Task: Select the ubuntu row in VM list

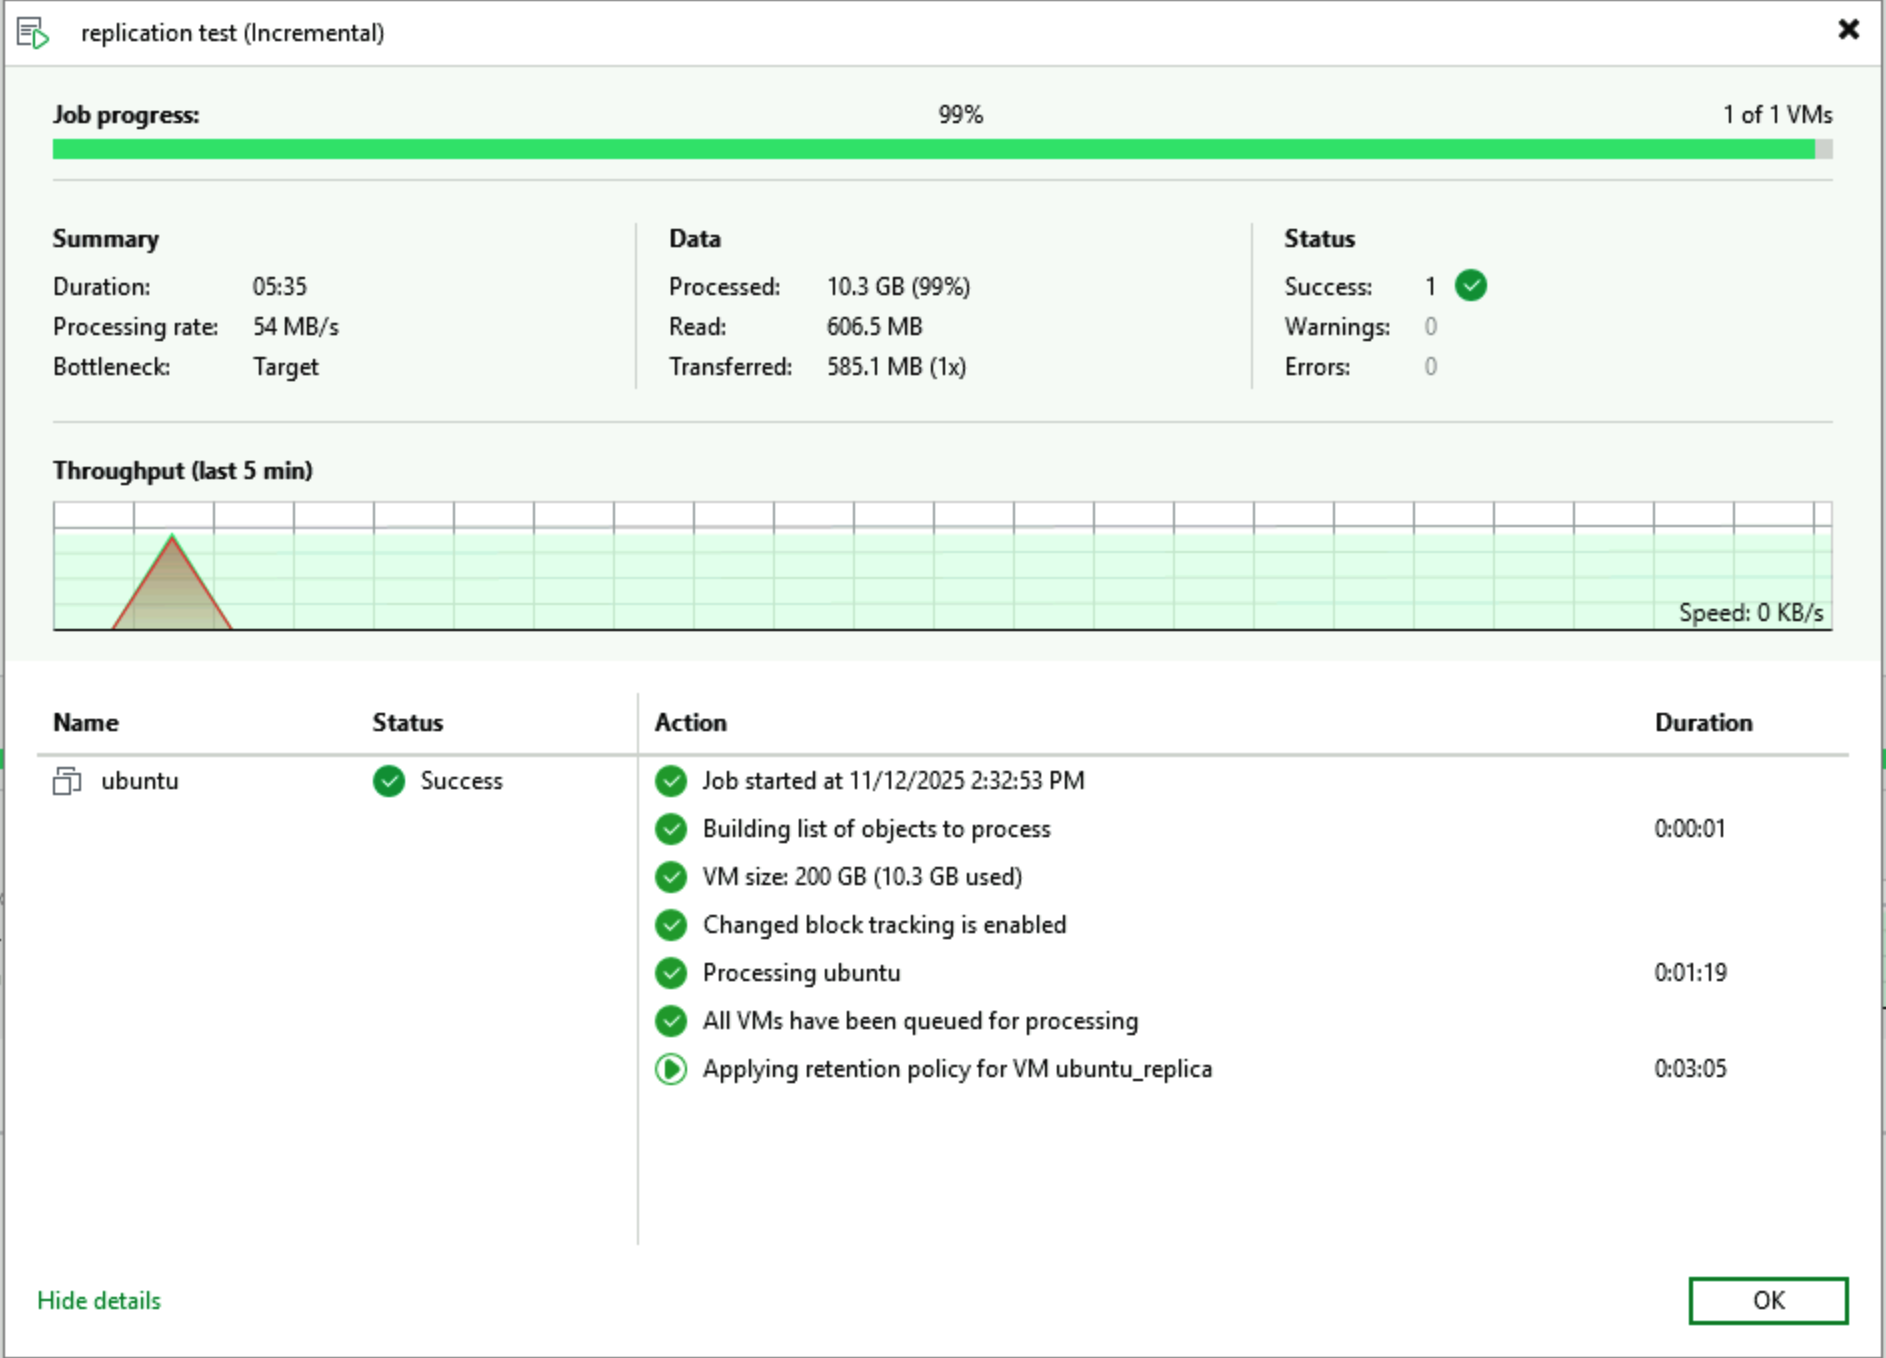Action: [140, 781]
